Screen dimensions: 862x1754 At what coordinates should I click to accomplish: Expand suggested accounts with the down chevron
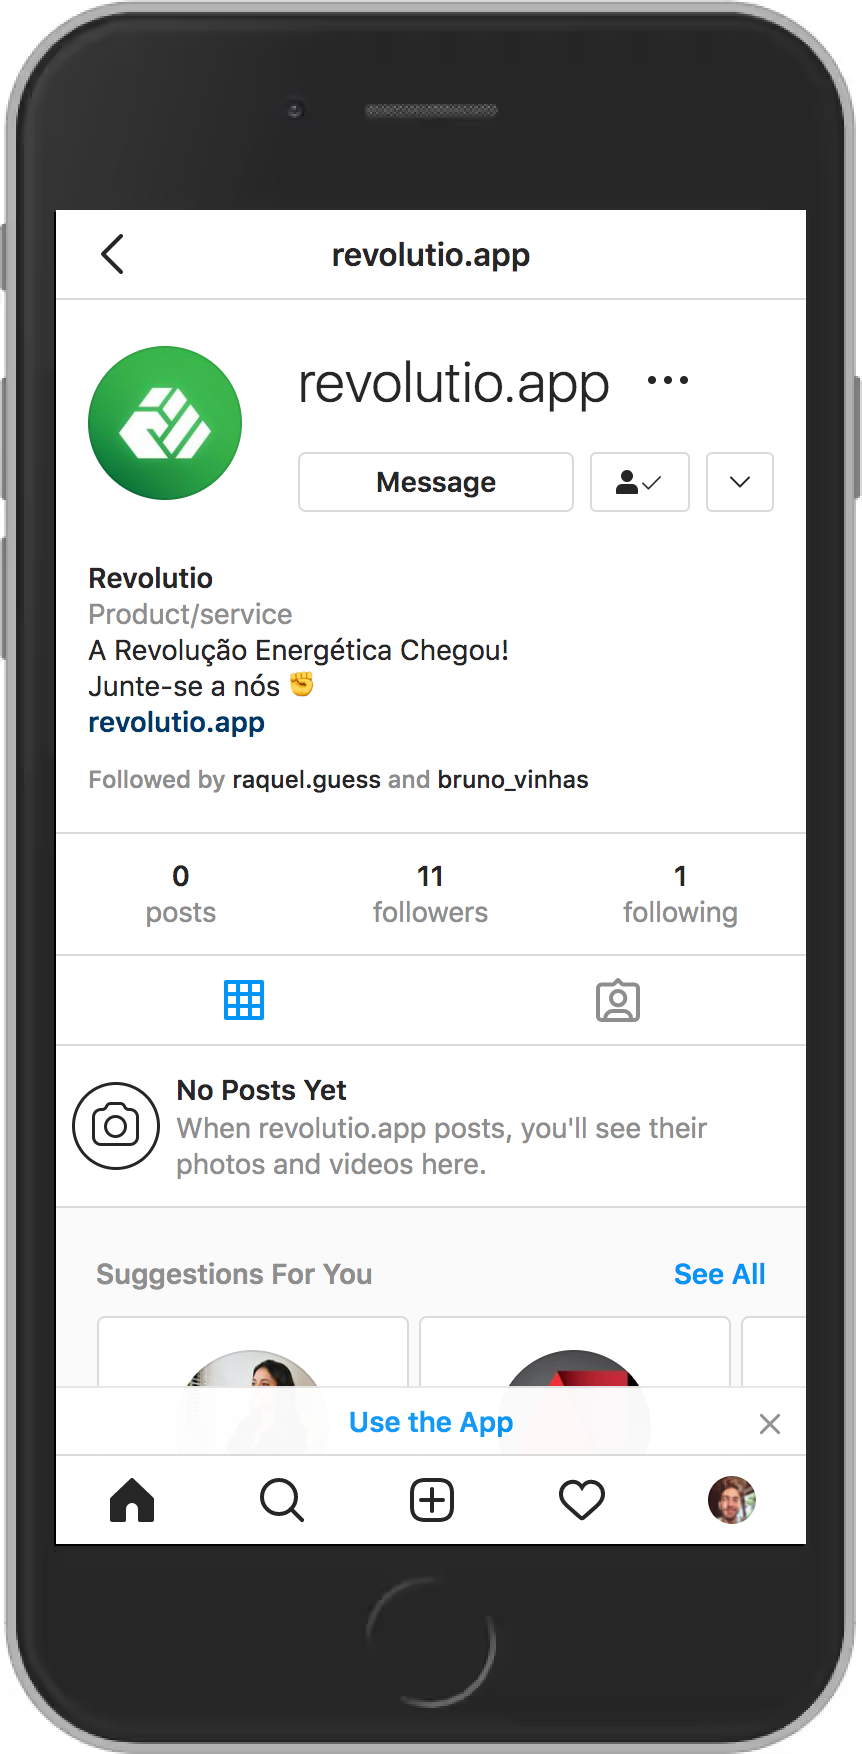click(x=740, y=482)
